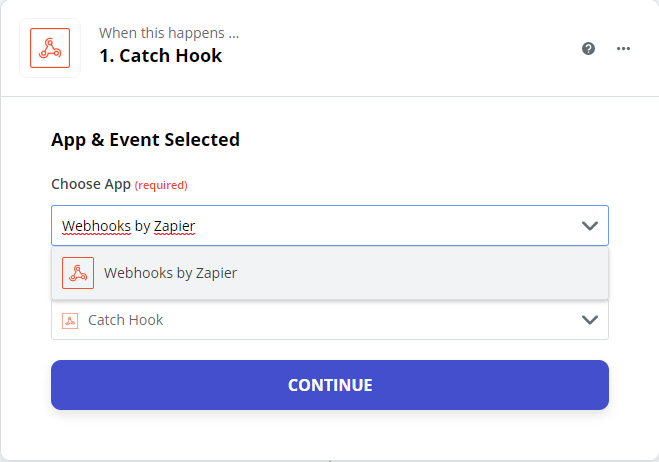Click the App & Event Selected heading

pyautogui.click(x=145, y=140)
